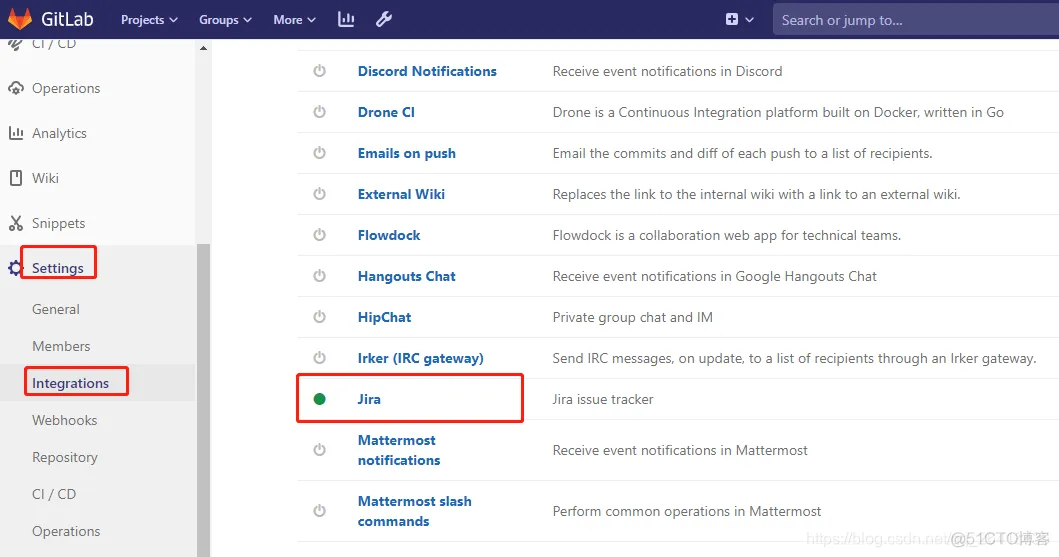1059x557 pixels.
Task: Select Operations under Settings submenu
Action: (x=66, y=531)
